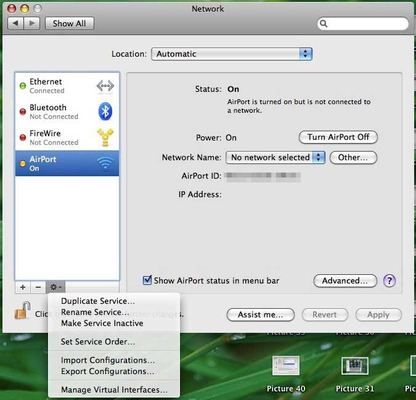Click the Assist me... button
The height and width of the screenshot is (400, 416).
260,315
